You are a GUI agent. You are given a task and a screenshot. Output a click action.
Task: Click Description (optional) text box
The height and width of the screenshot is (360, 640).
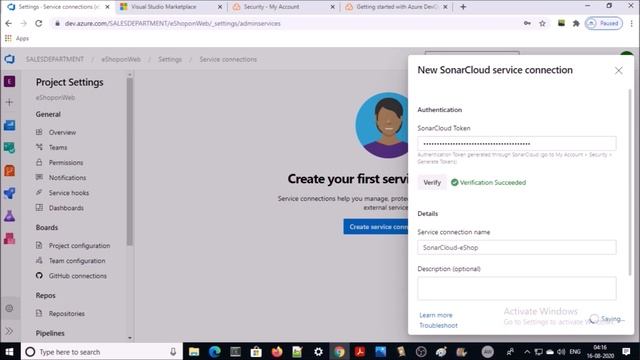tap(517, 289)
